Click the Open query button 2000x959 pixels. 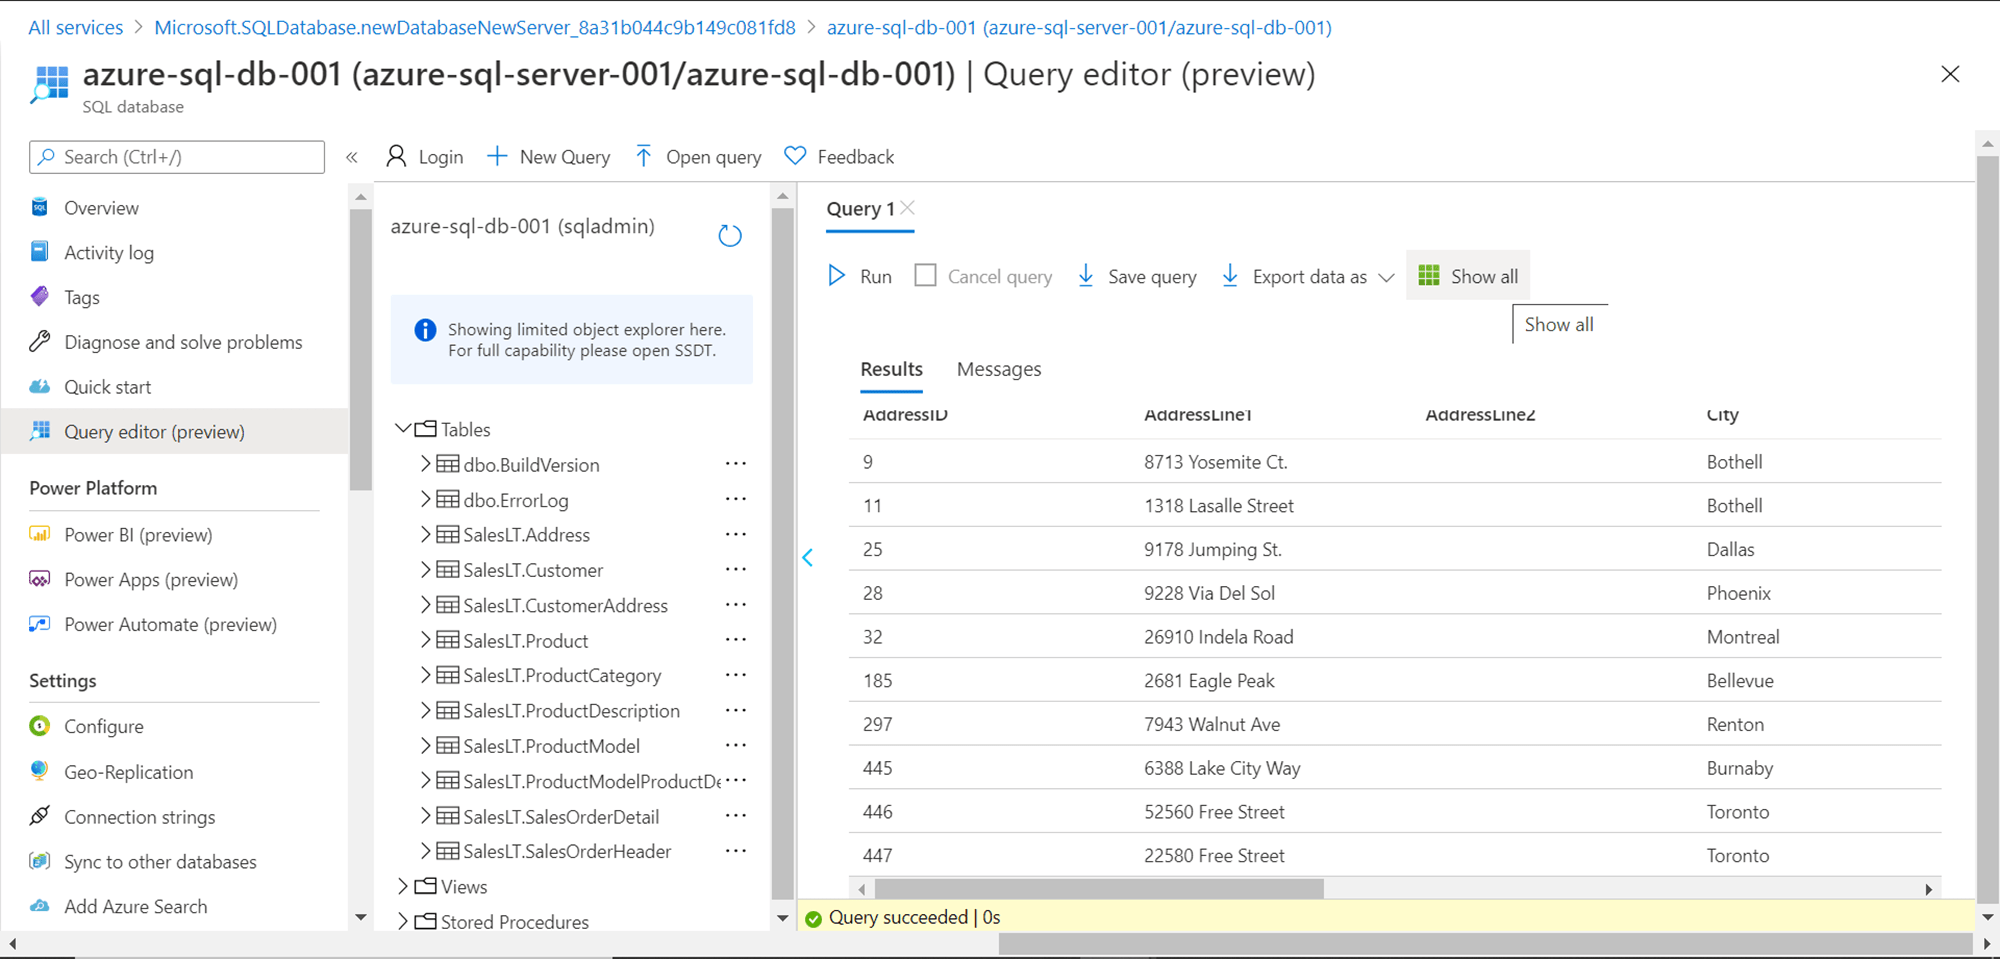pos(698,157)
